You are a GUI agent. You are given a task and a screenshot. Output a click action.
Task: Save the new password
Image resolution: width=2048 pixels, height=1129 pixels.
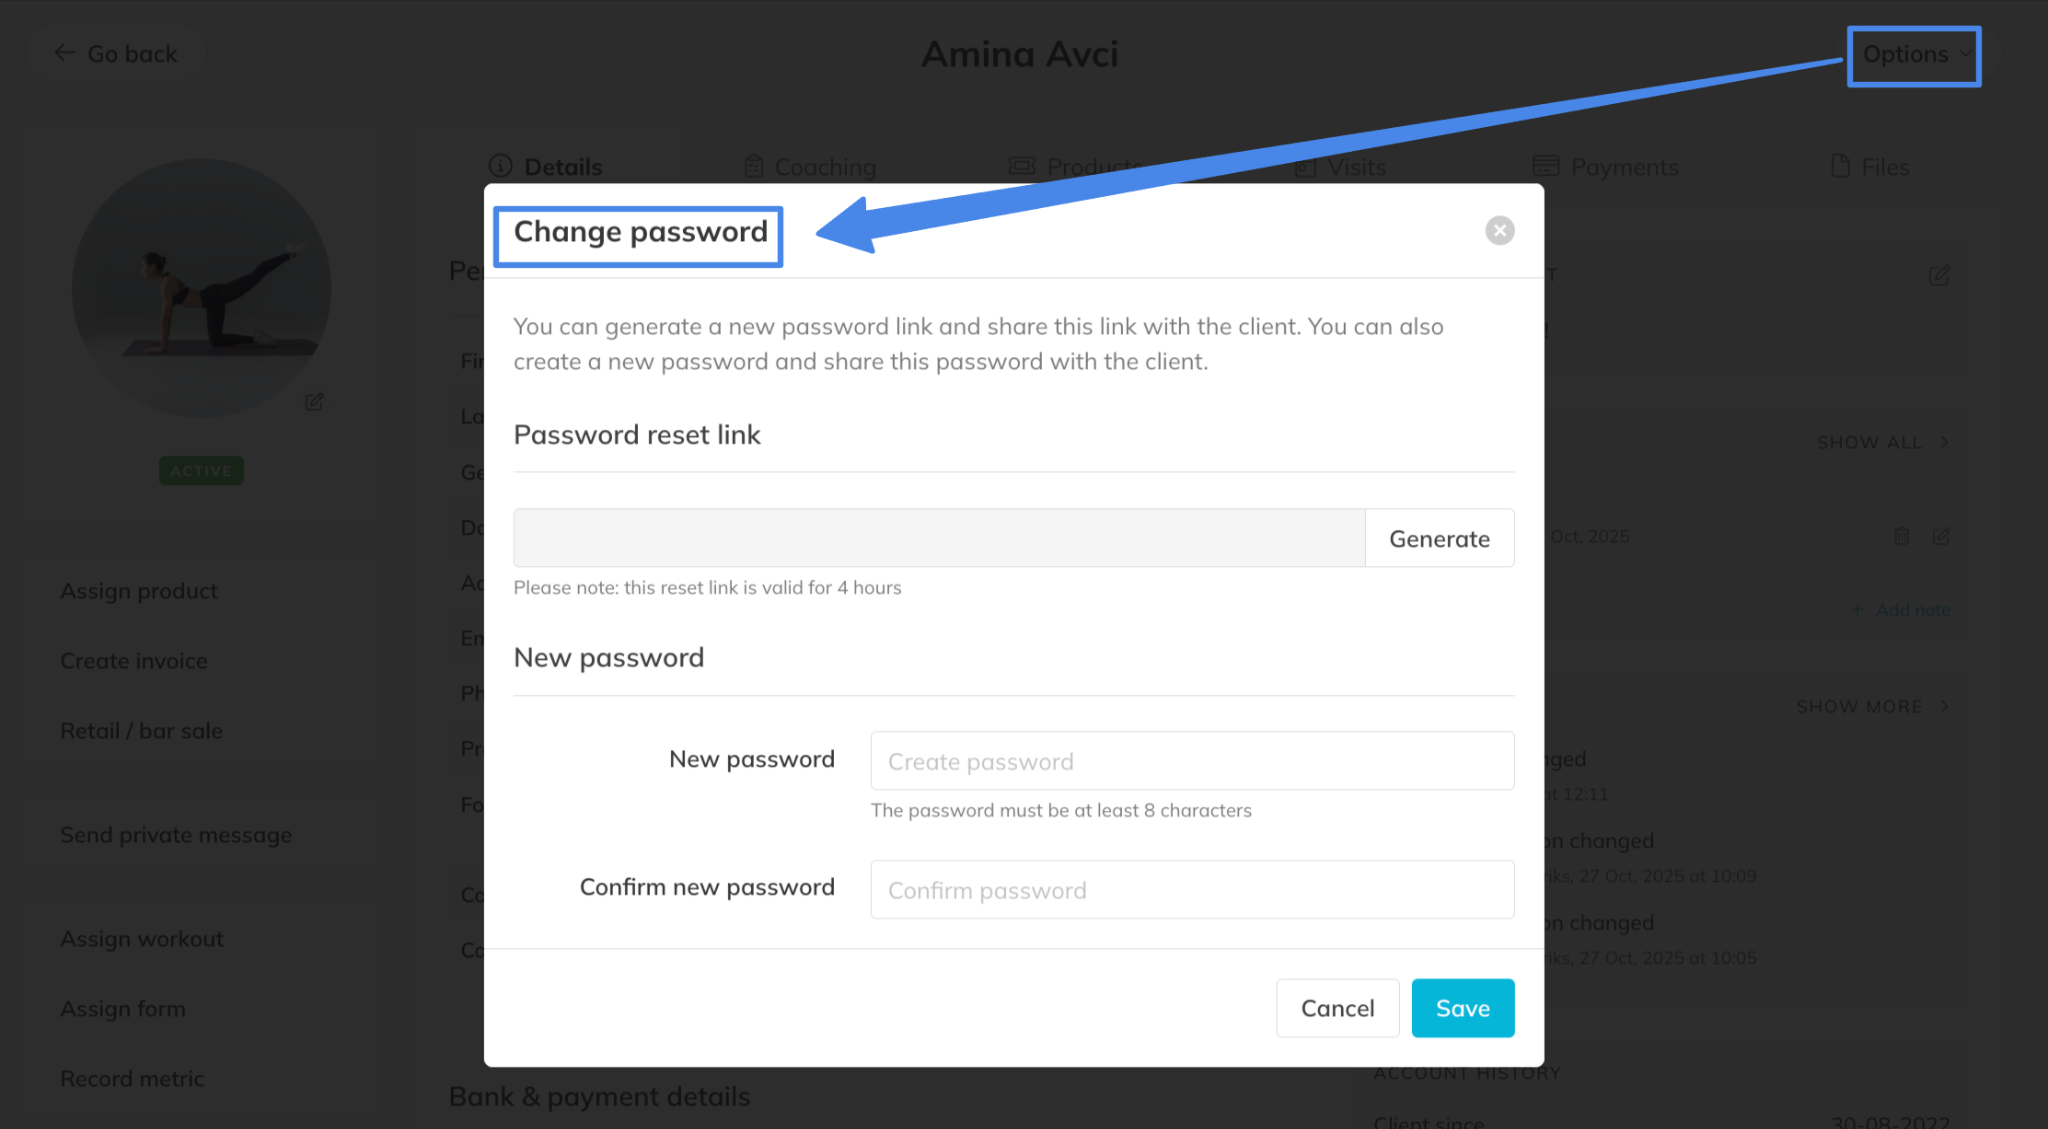1462,1008
